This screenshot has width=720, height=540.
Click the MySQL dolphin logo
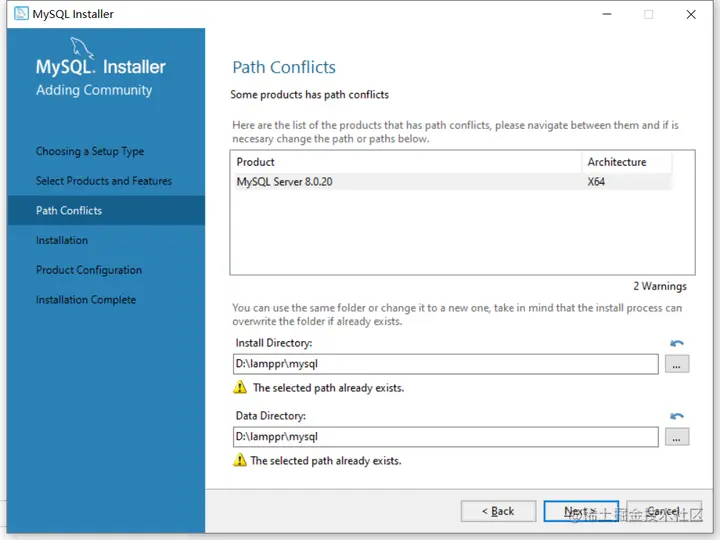(x=81, y=48)
